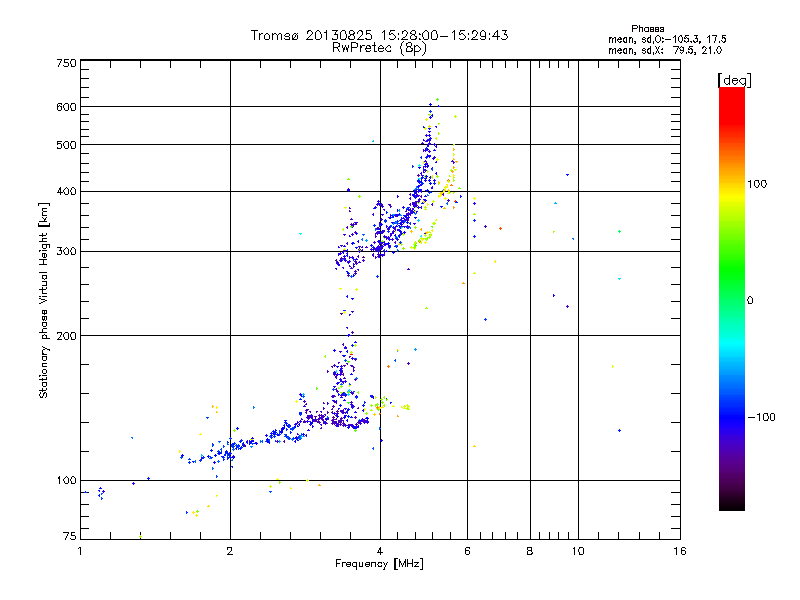The height and width of the screenshot is (600, 800).
Task: Click the 'mean, sd,X: 79.5, 21.0' line
Action: [665, 50]
